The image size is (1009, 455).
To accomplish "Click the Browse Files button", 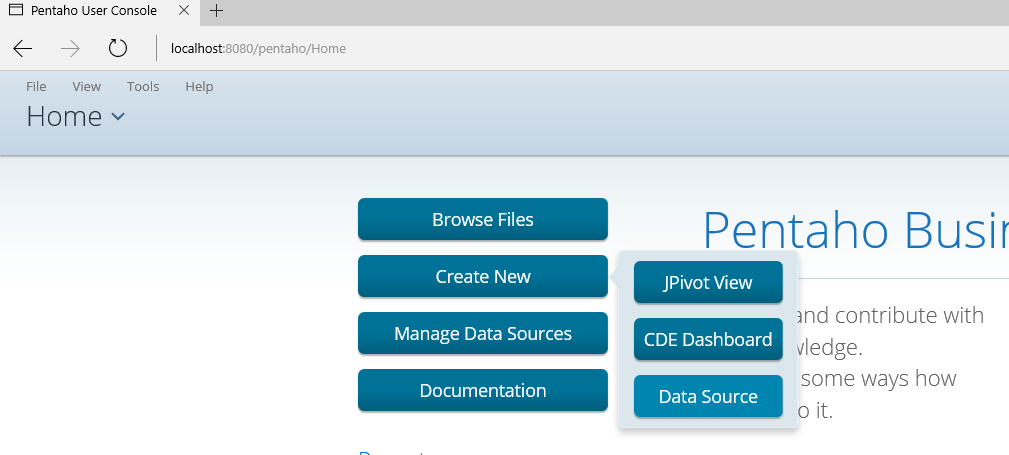I will (483, 219).
